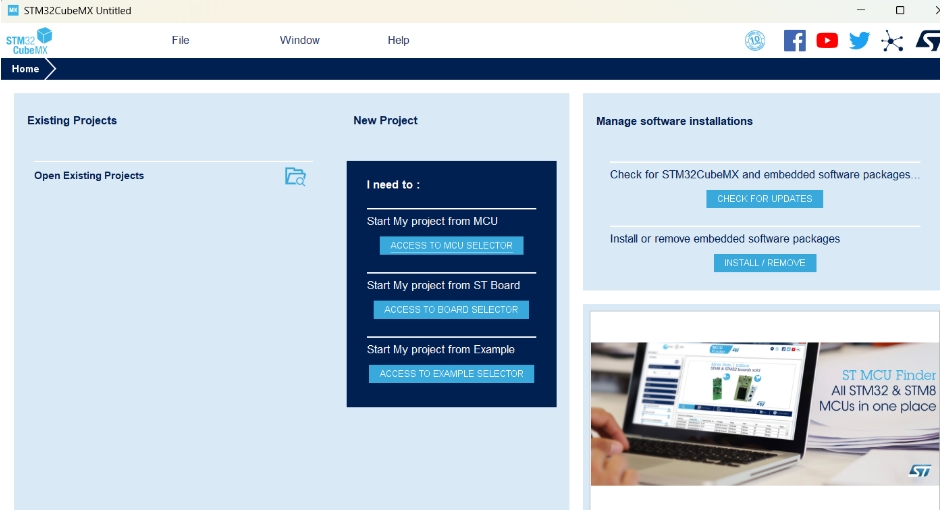The width and height of the screenshot is (940, 510).
Task: Click ACCESS TO MCU SELECTOR button
Action: point(451,246)
